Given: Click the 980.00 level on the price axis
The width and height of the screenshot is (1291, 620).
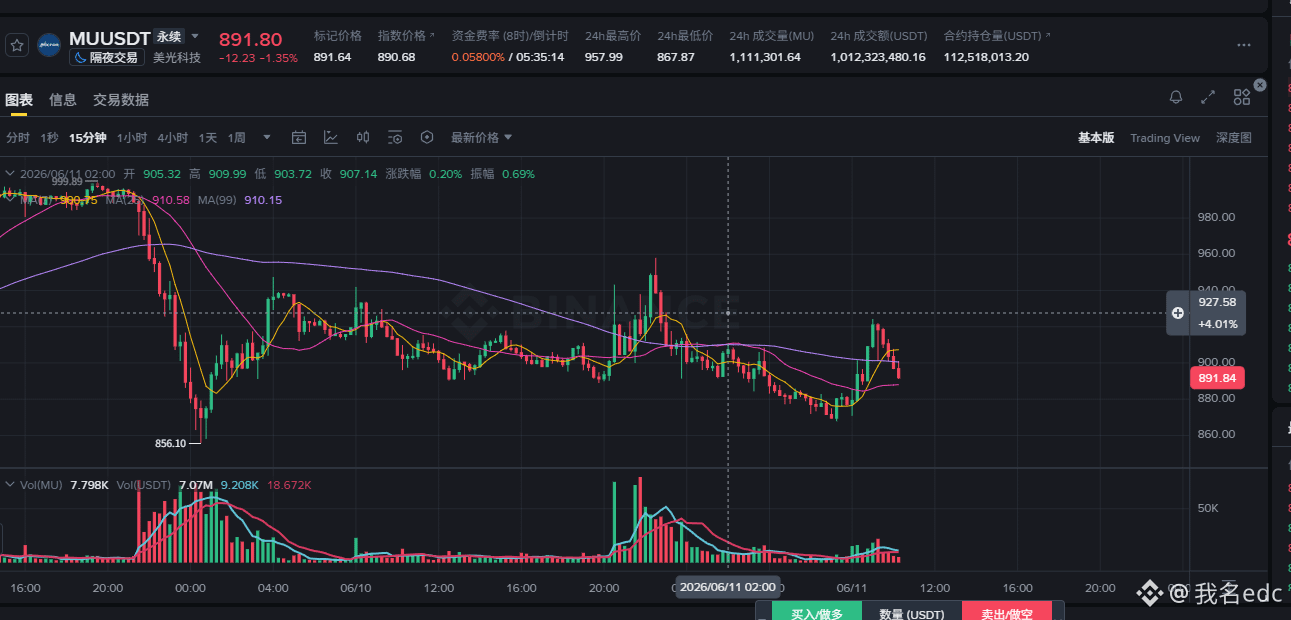Looking at the screenshot, I should coord(1216,217).
